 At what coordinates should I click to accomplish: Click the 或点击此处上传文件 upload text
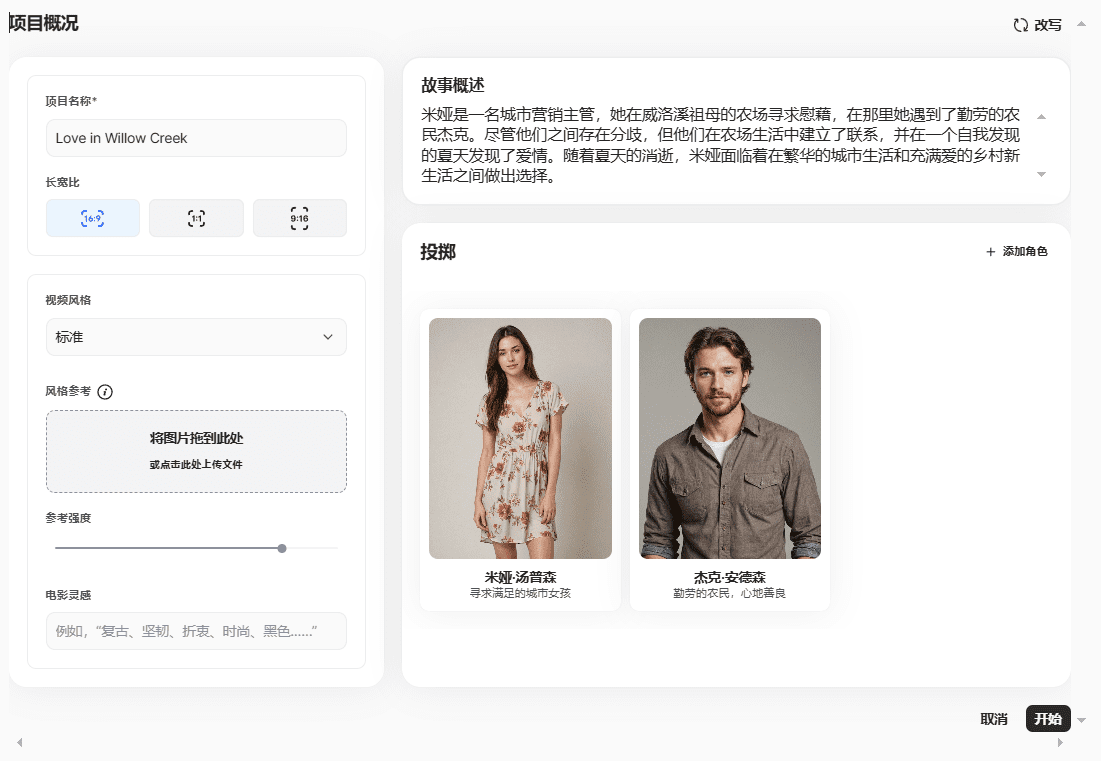point(196,465)
